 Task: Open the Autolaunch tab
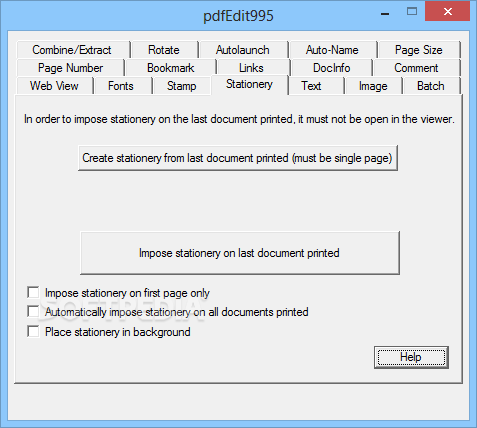[x=243, y=50]
